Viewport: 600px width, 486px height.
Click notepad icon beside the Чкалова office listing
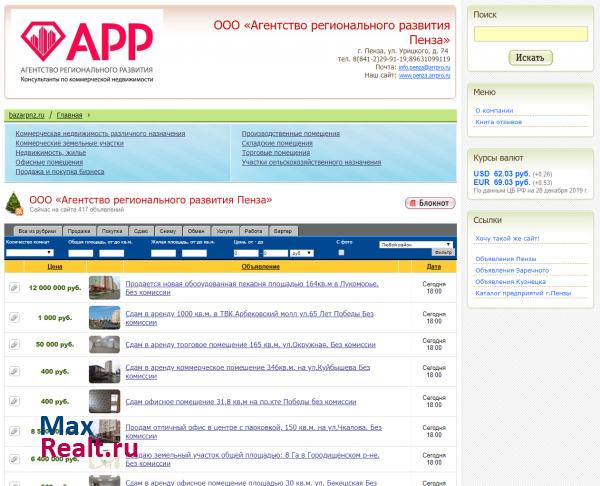pos(14,431)
